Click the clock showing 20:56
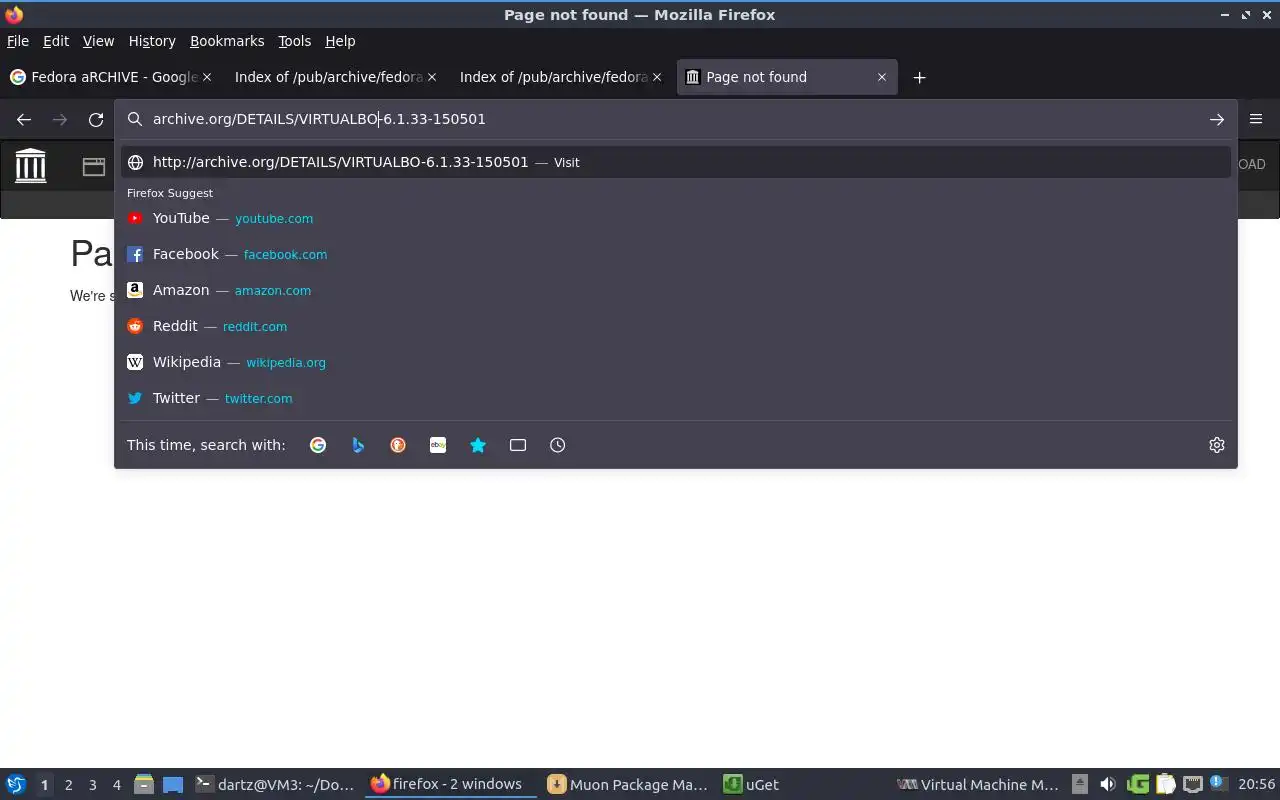The image size is (1280, 800). (x=1257, y=785)
